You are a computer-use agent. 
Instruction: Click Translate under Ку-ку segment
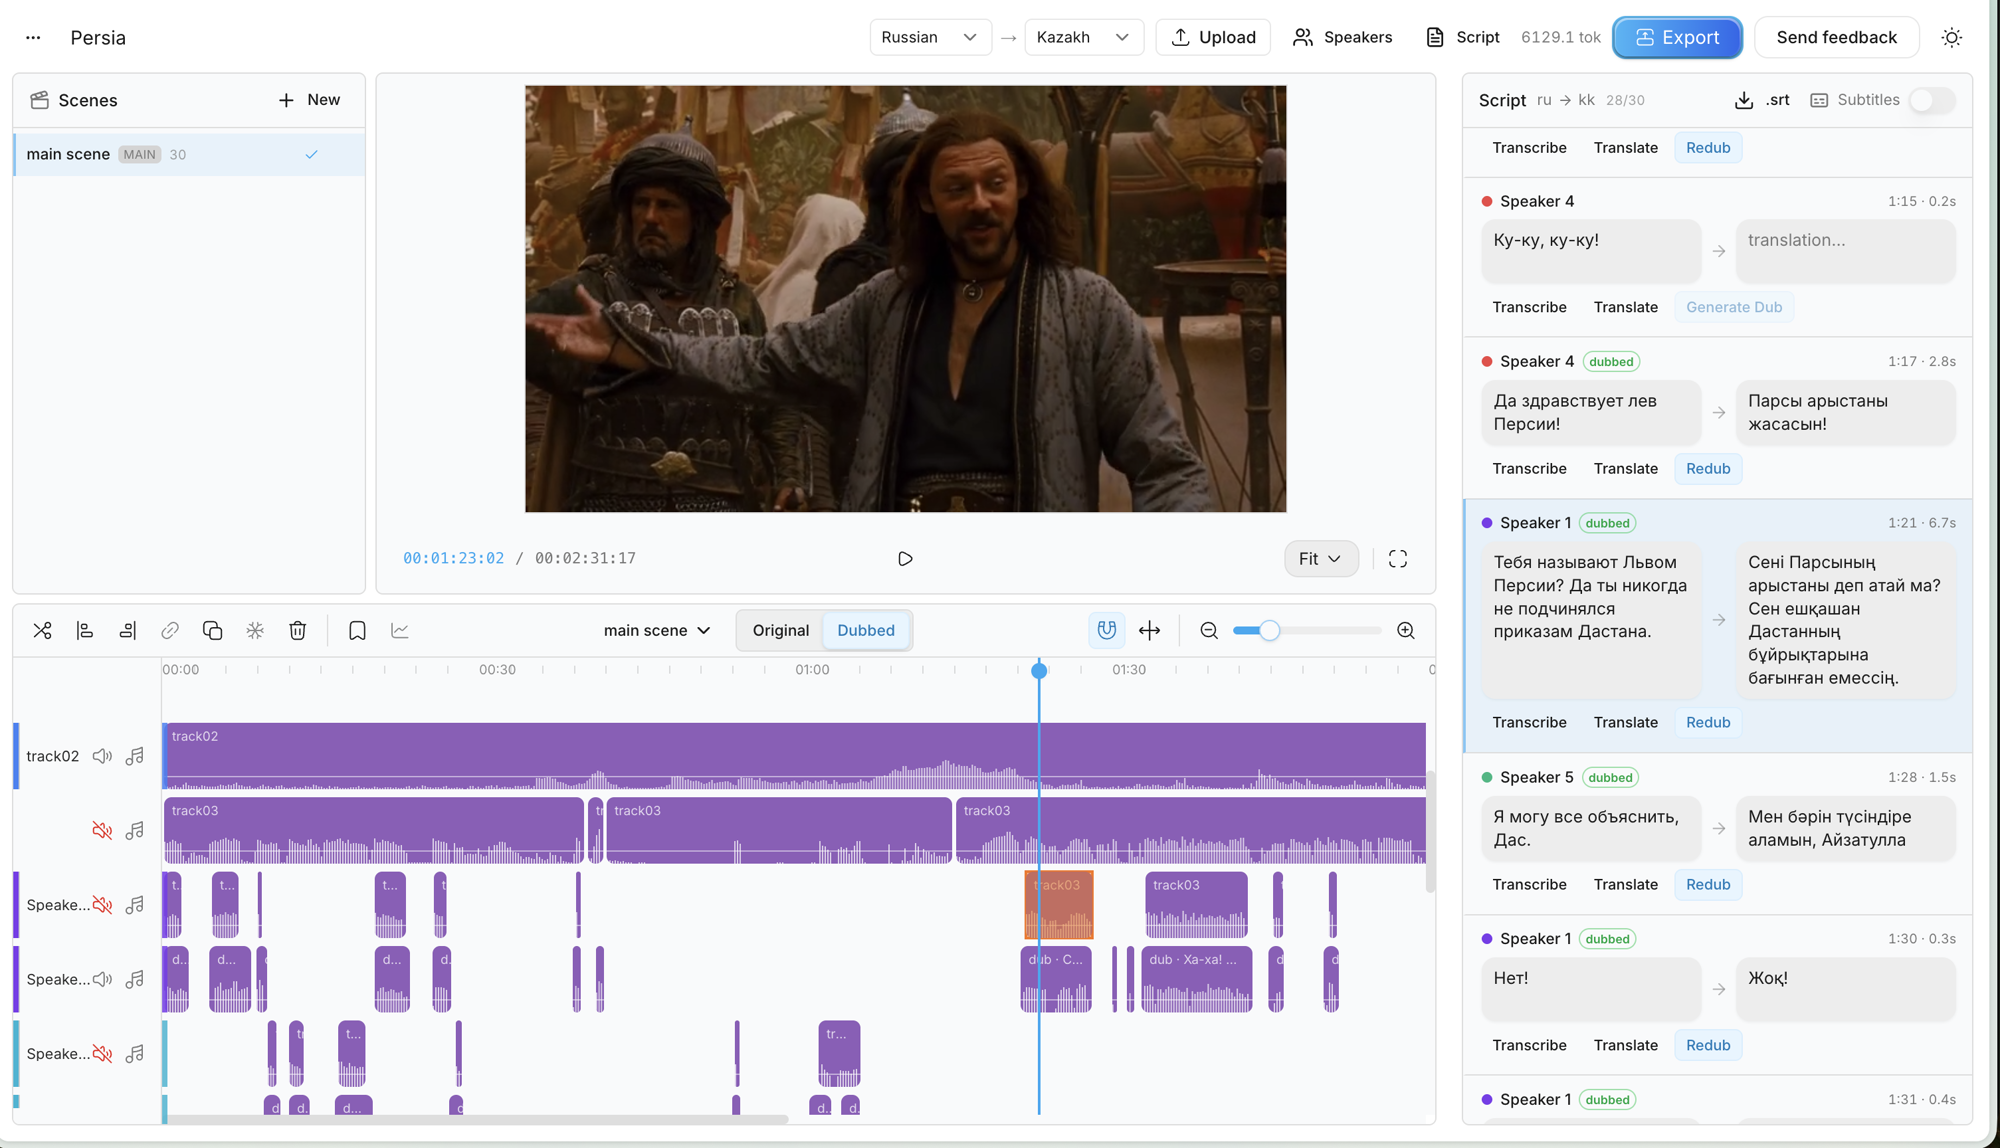tap(1625, 307)
